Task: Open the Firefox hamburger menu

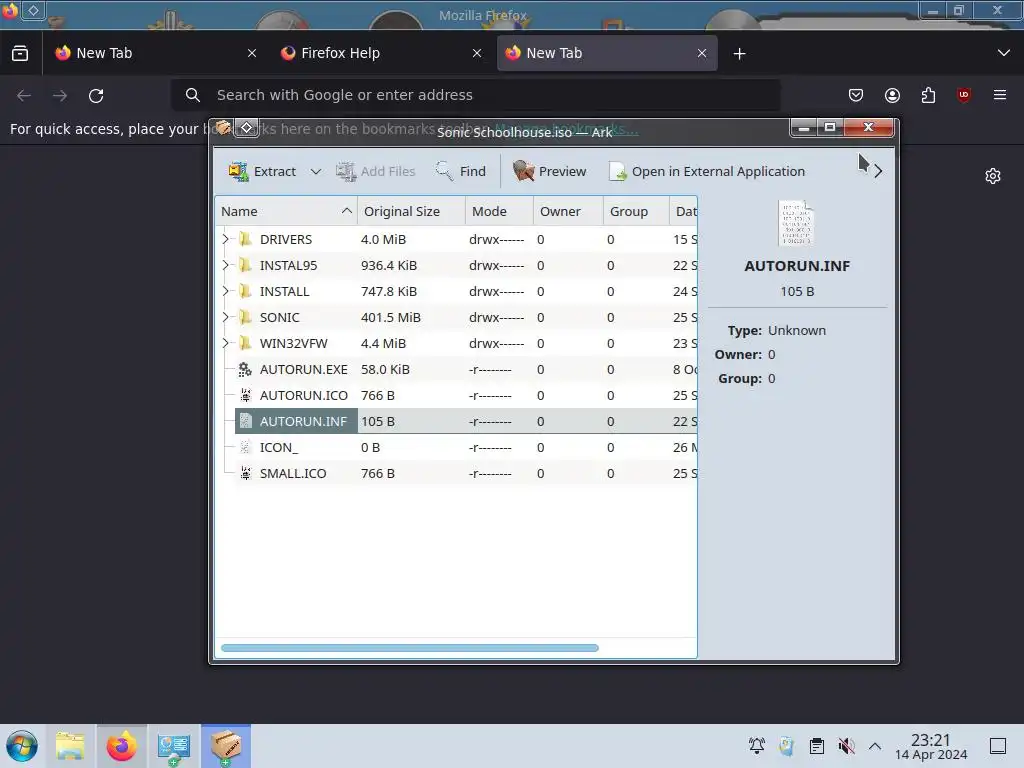Action: [x=1000, y=95]
